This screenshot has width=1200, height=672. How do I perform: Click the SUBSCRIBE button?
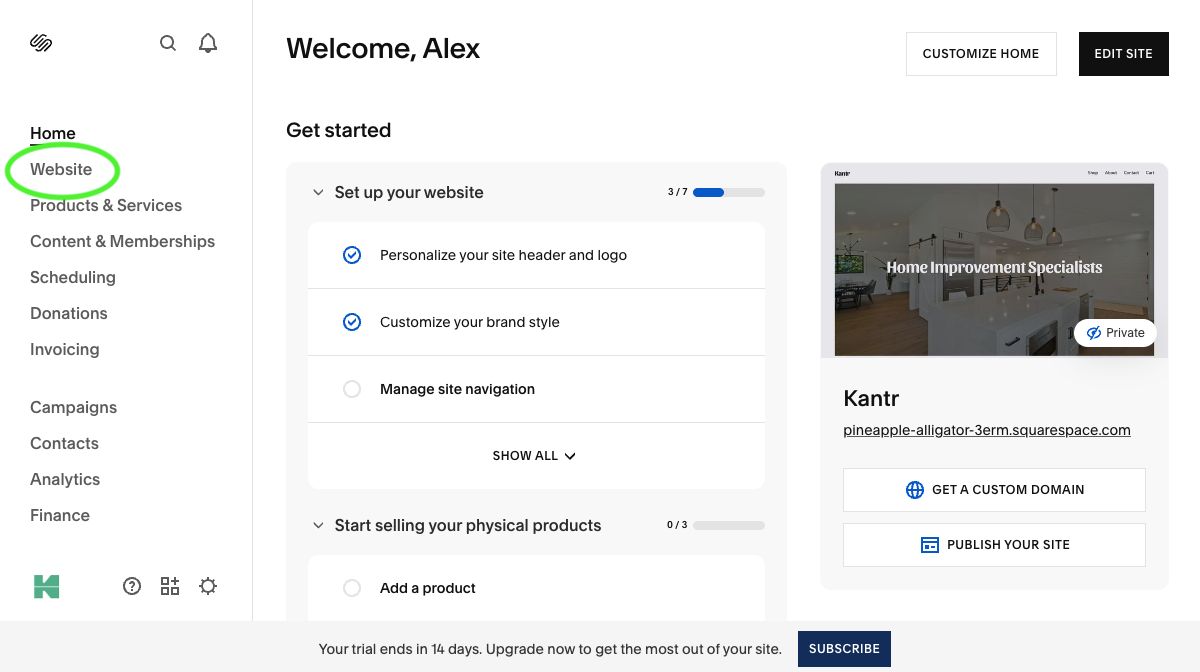coord(844,649)
